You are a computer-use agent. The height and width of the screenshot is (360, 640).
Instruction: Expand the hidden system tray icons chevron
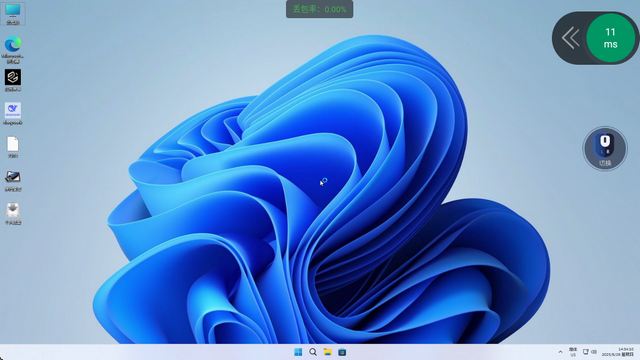click(560, 352)
